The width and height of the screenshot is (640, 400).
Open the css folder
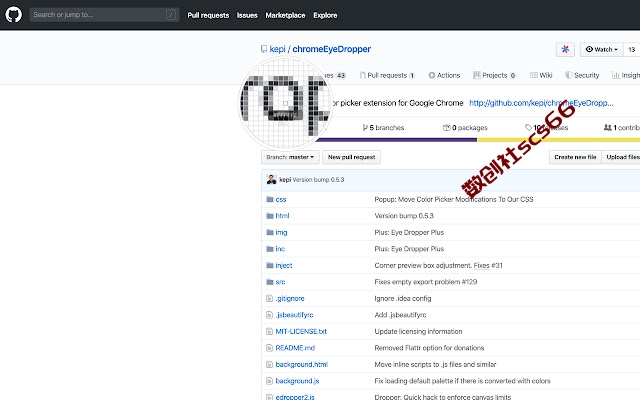pyautogui.click(x=281, y=200)
